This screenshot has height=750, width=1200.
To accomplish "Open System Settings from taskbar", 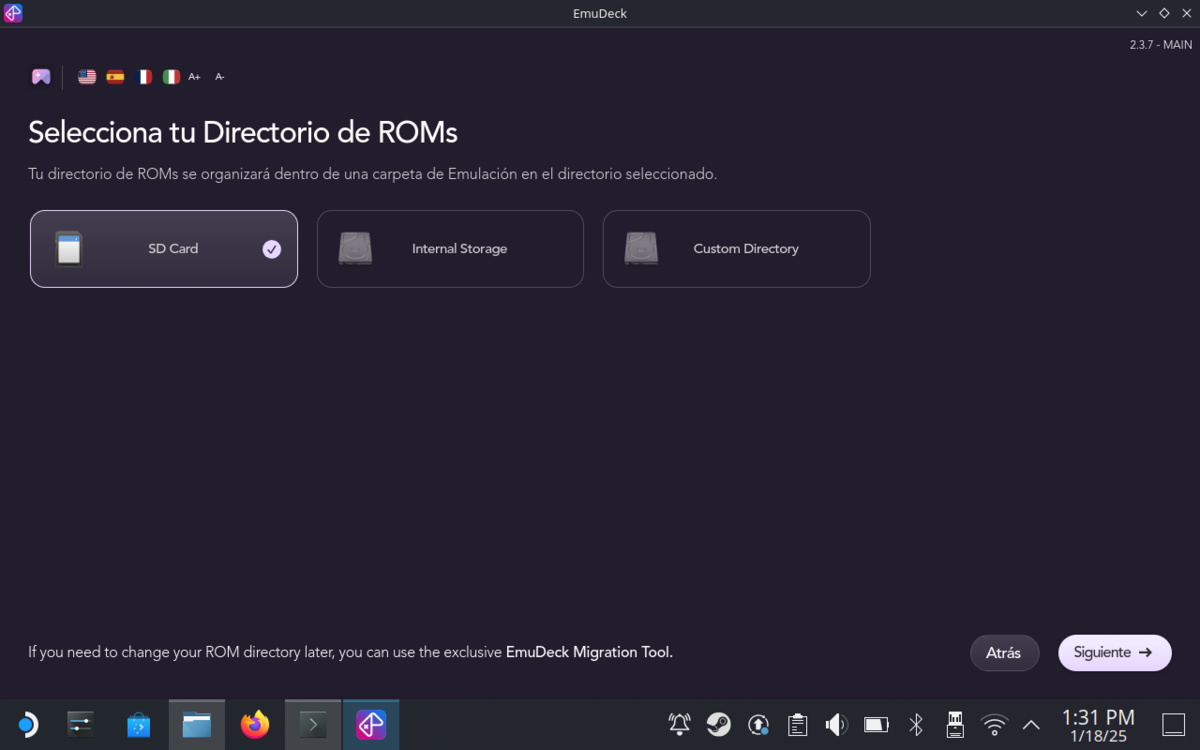I will coord(81,725).
